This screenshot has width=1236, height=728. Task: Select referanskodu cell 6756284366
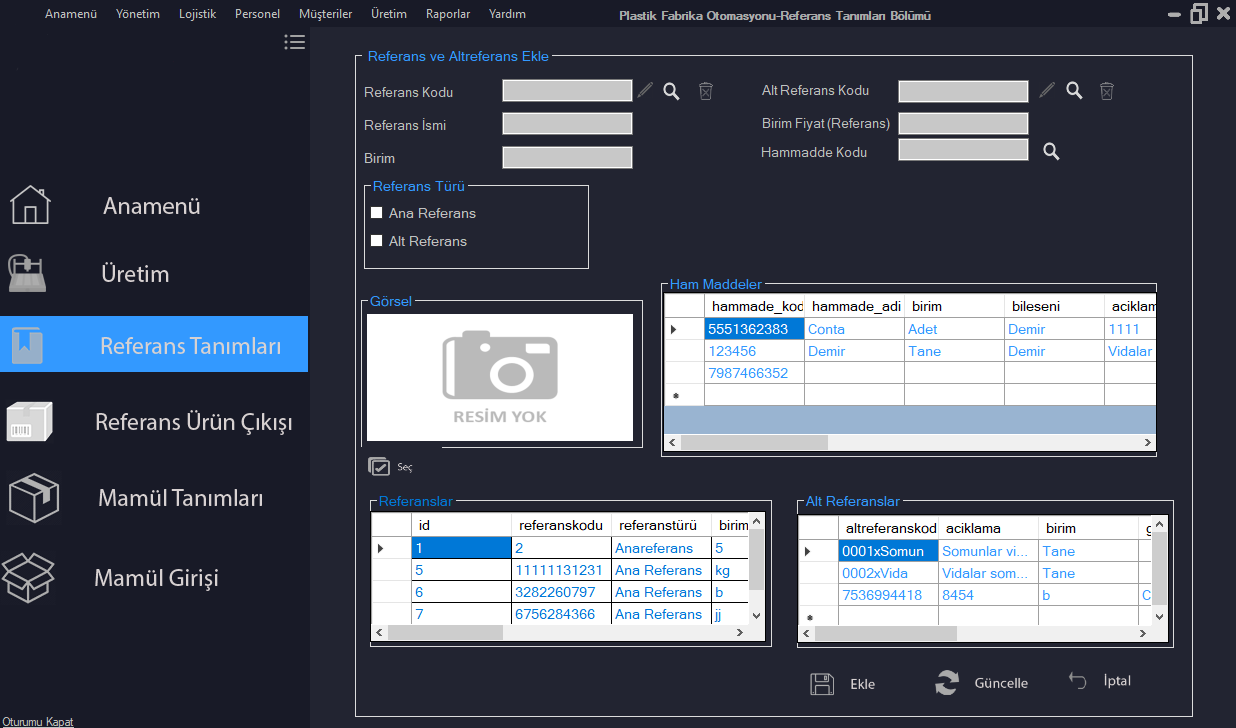(561, 614)
